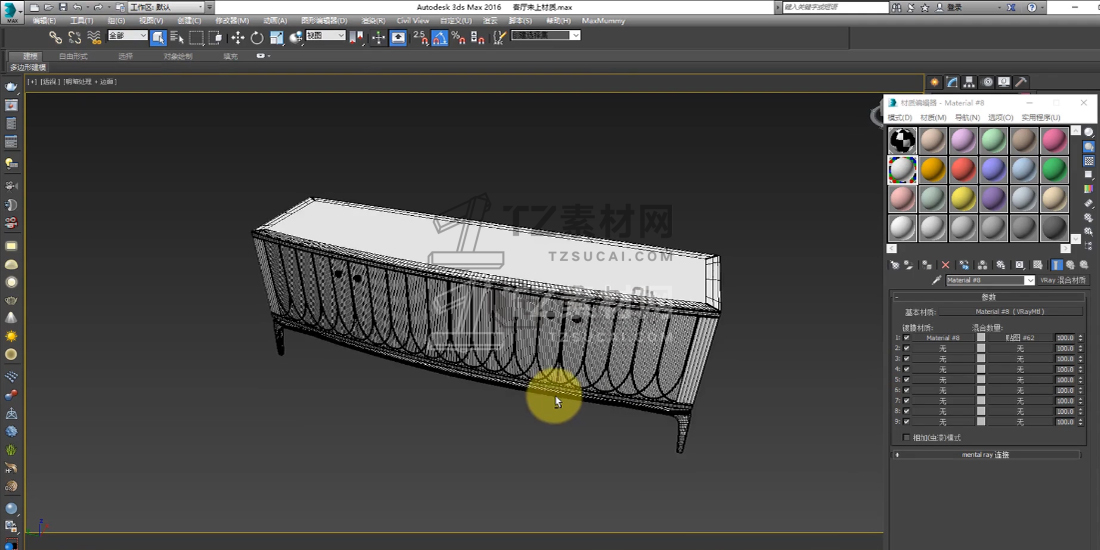Toggle the Angle Snap icon

[439, 38]
